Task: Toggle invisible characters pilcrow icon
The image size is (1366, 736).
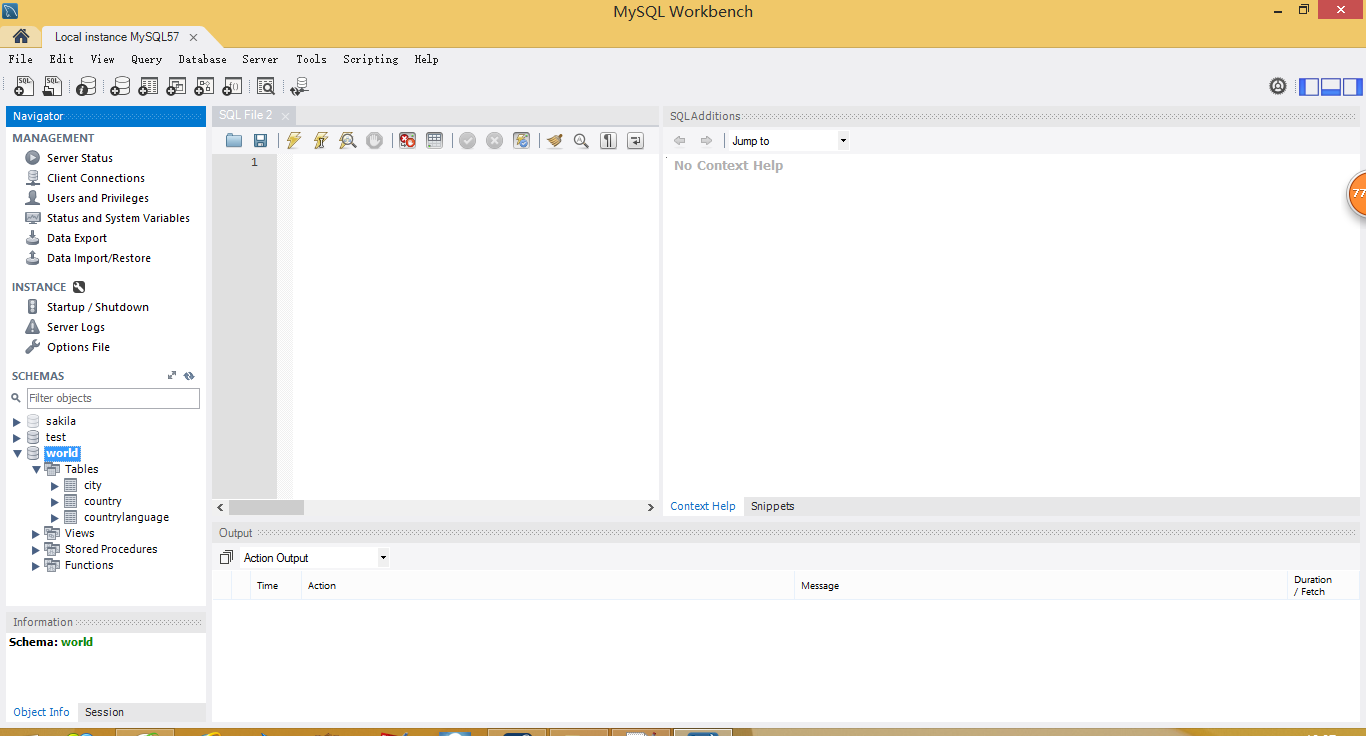Action: (x=608, y=141)
